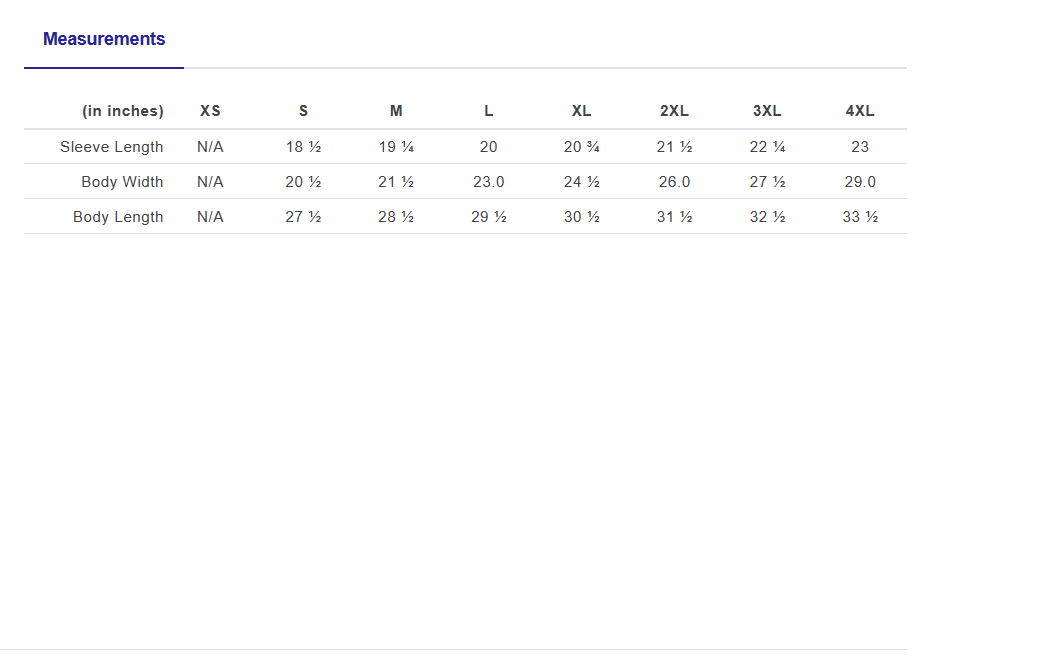1051x665 pixels.
Task: Click the Body Width value for 4XL
Action: pos(860,182)
